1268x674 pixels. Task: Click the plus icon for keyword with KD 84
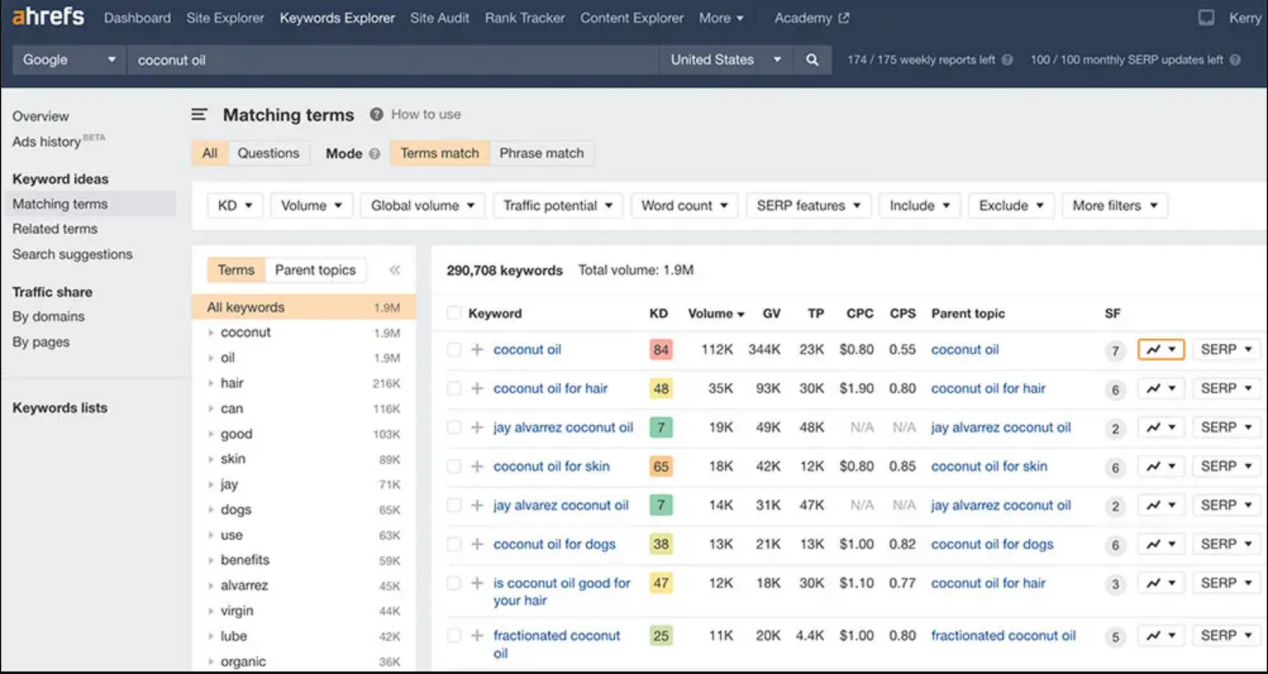point(477,350)
